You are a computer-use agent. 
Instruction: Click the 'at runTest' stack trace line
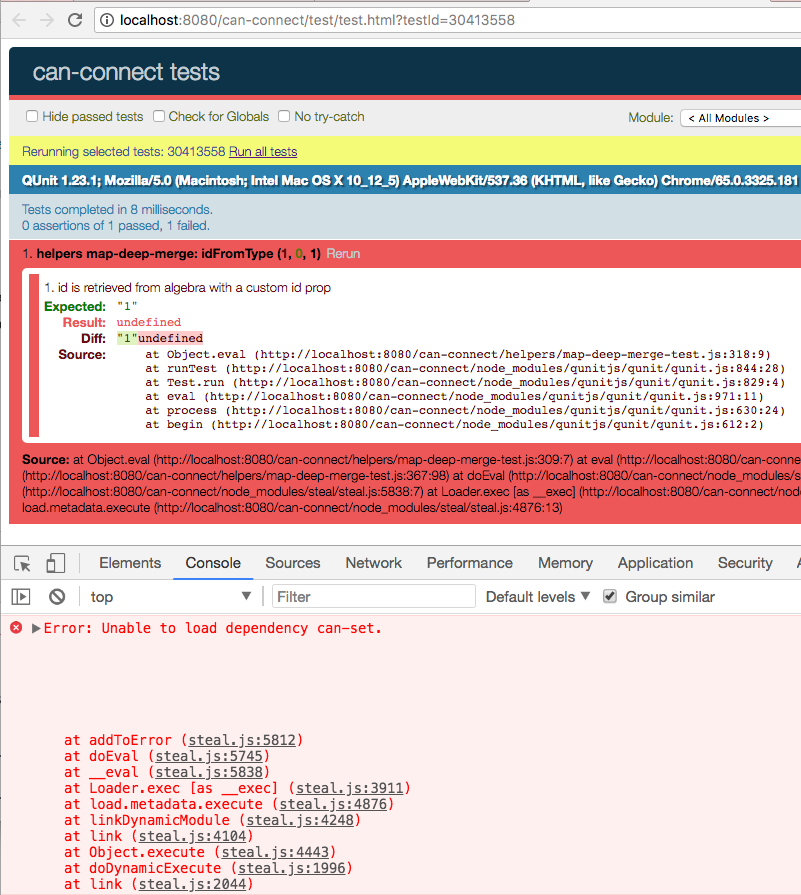tap(465, 369)
